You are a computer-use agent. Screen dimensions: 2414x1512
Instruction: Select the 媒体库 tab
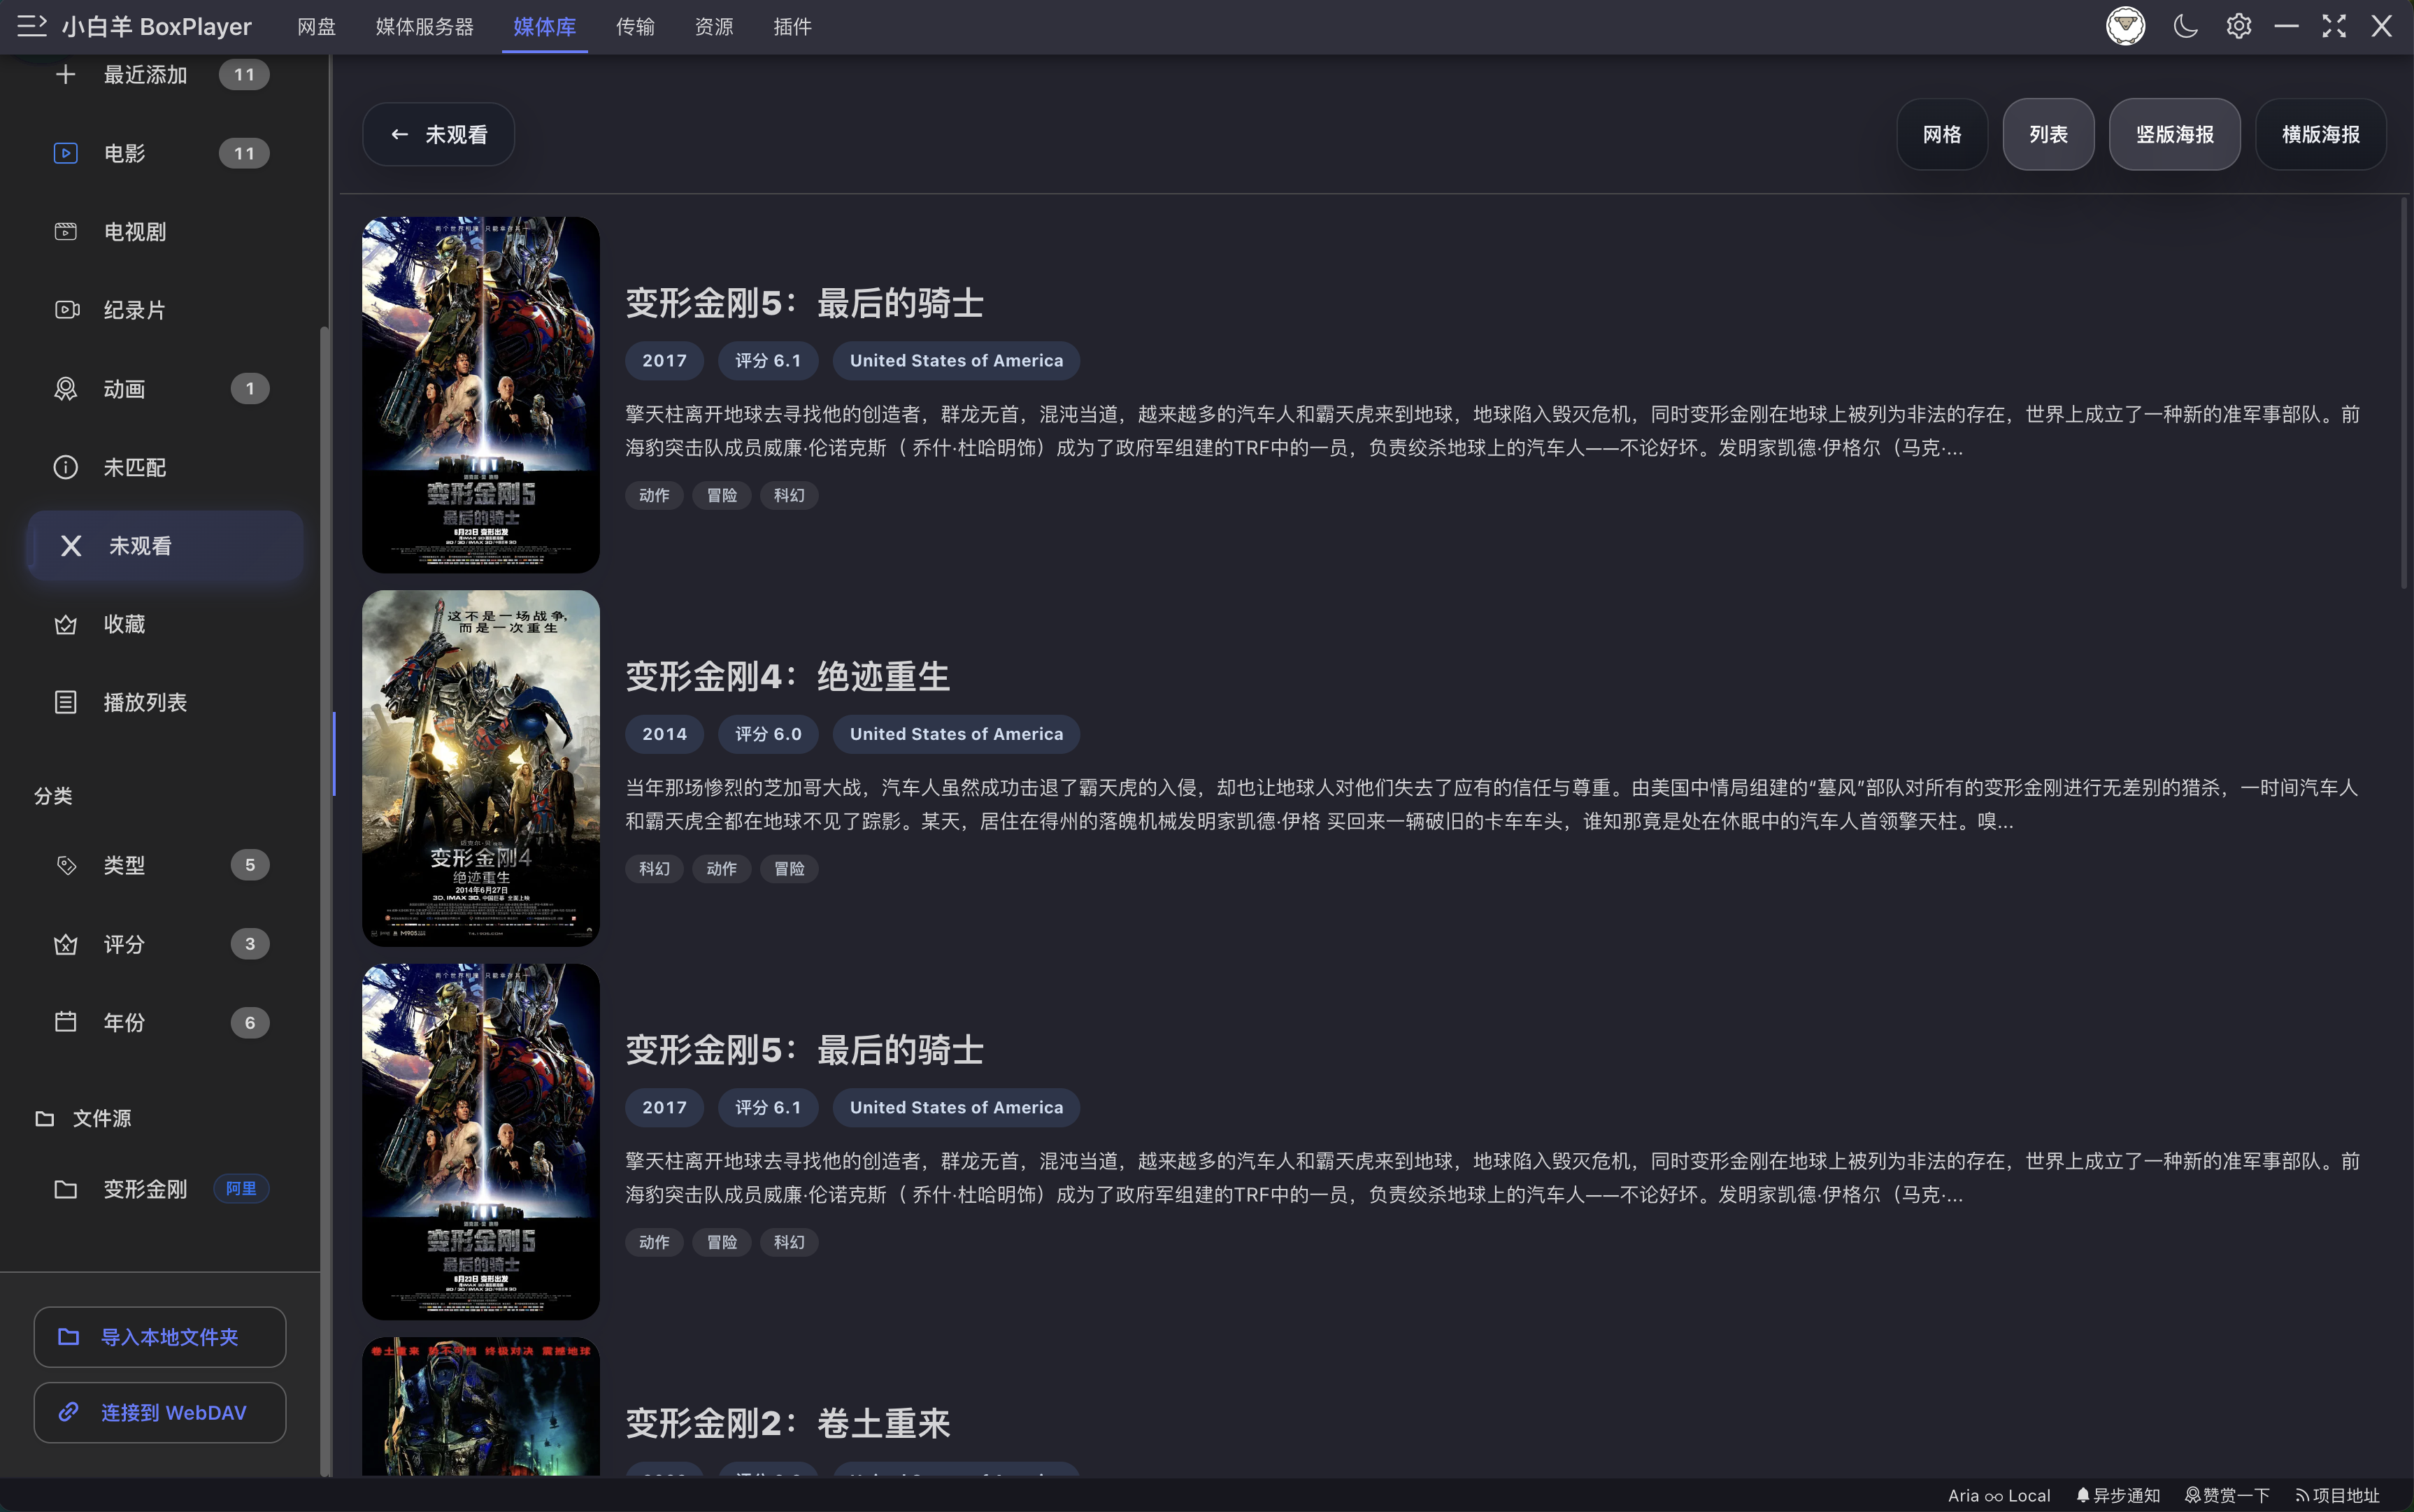tap(544, 27)
